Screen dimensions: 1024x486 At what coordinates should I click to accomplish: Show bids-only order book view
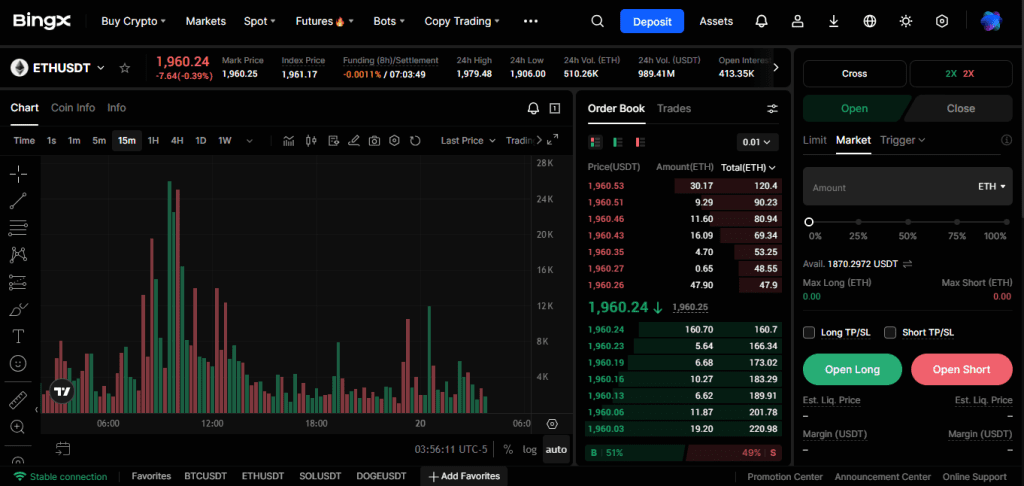[617, 142]
